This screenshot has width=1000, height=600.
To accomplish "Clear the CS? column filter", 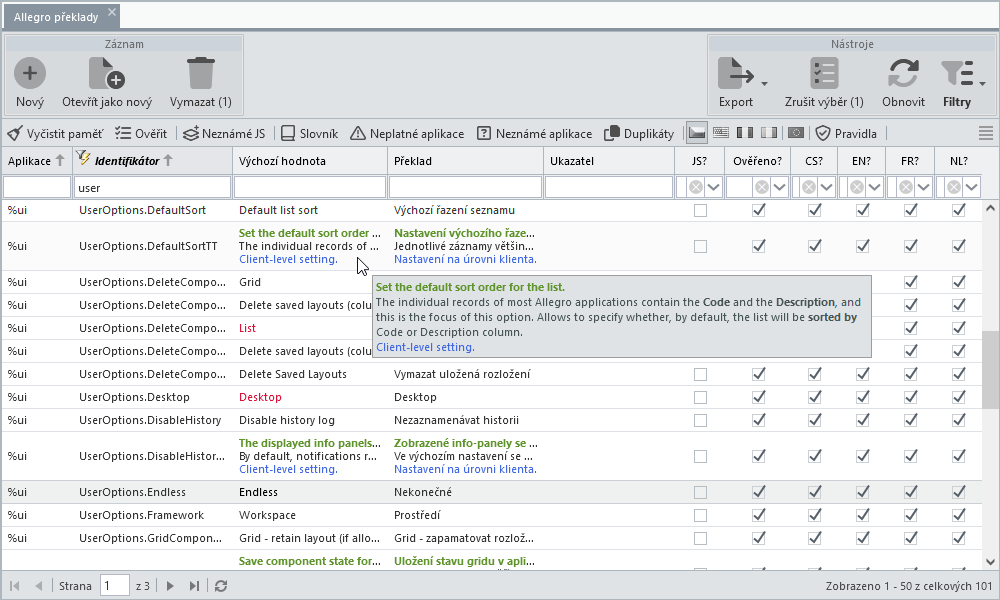I will [x=809, y=187].
